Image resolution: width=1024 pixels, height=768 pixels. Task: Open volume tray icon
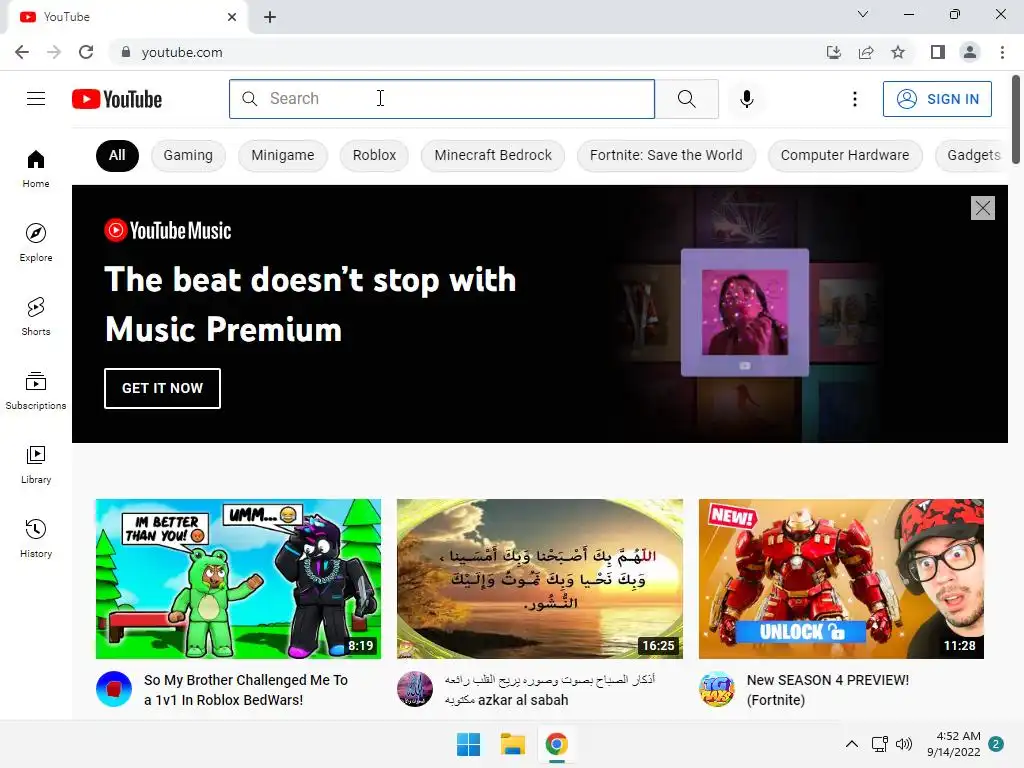point(904,744)
